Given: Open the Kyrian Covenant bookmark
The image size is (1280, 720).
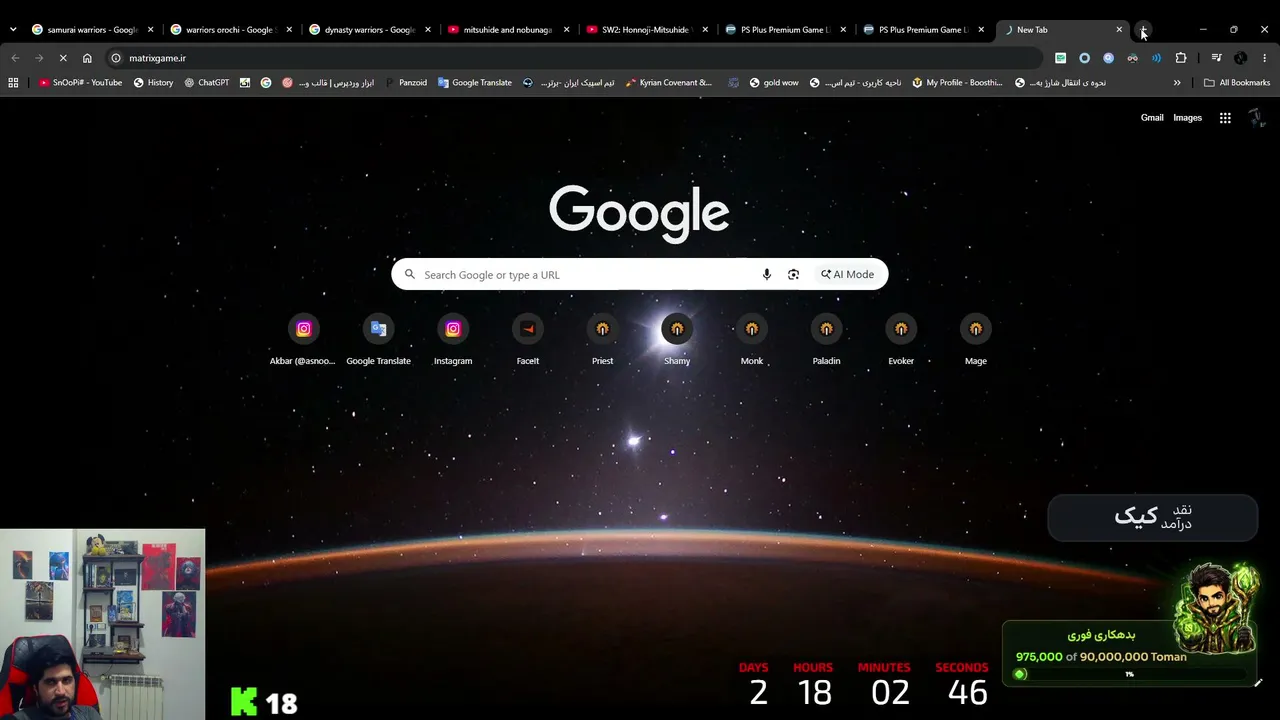Looking at the screenshot, I should point(668,83).
